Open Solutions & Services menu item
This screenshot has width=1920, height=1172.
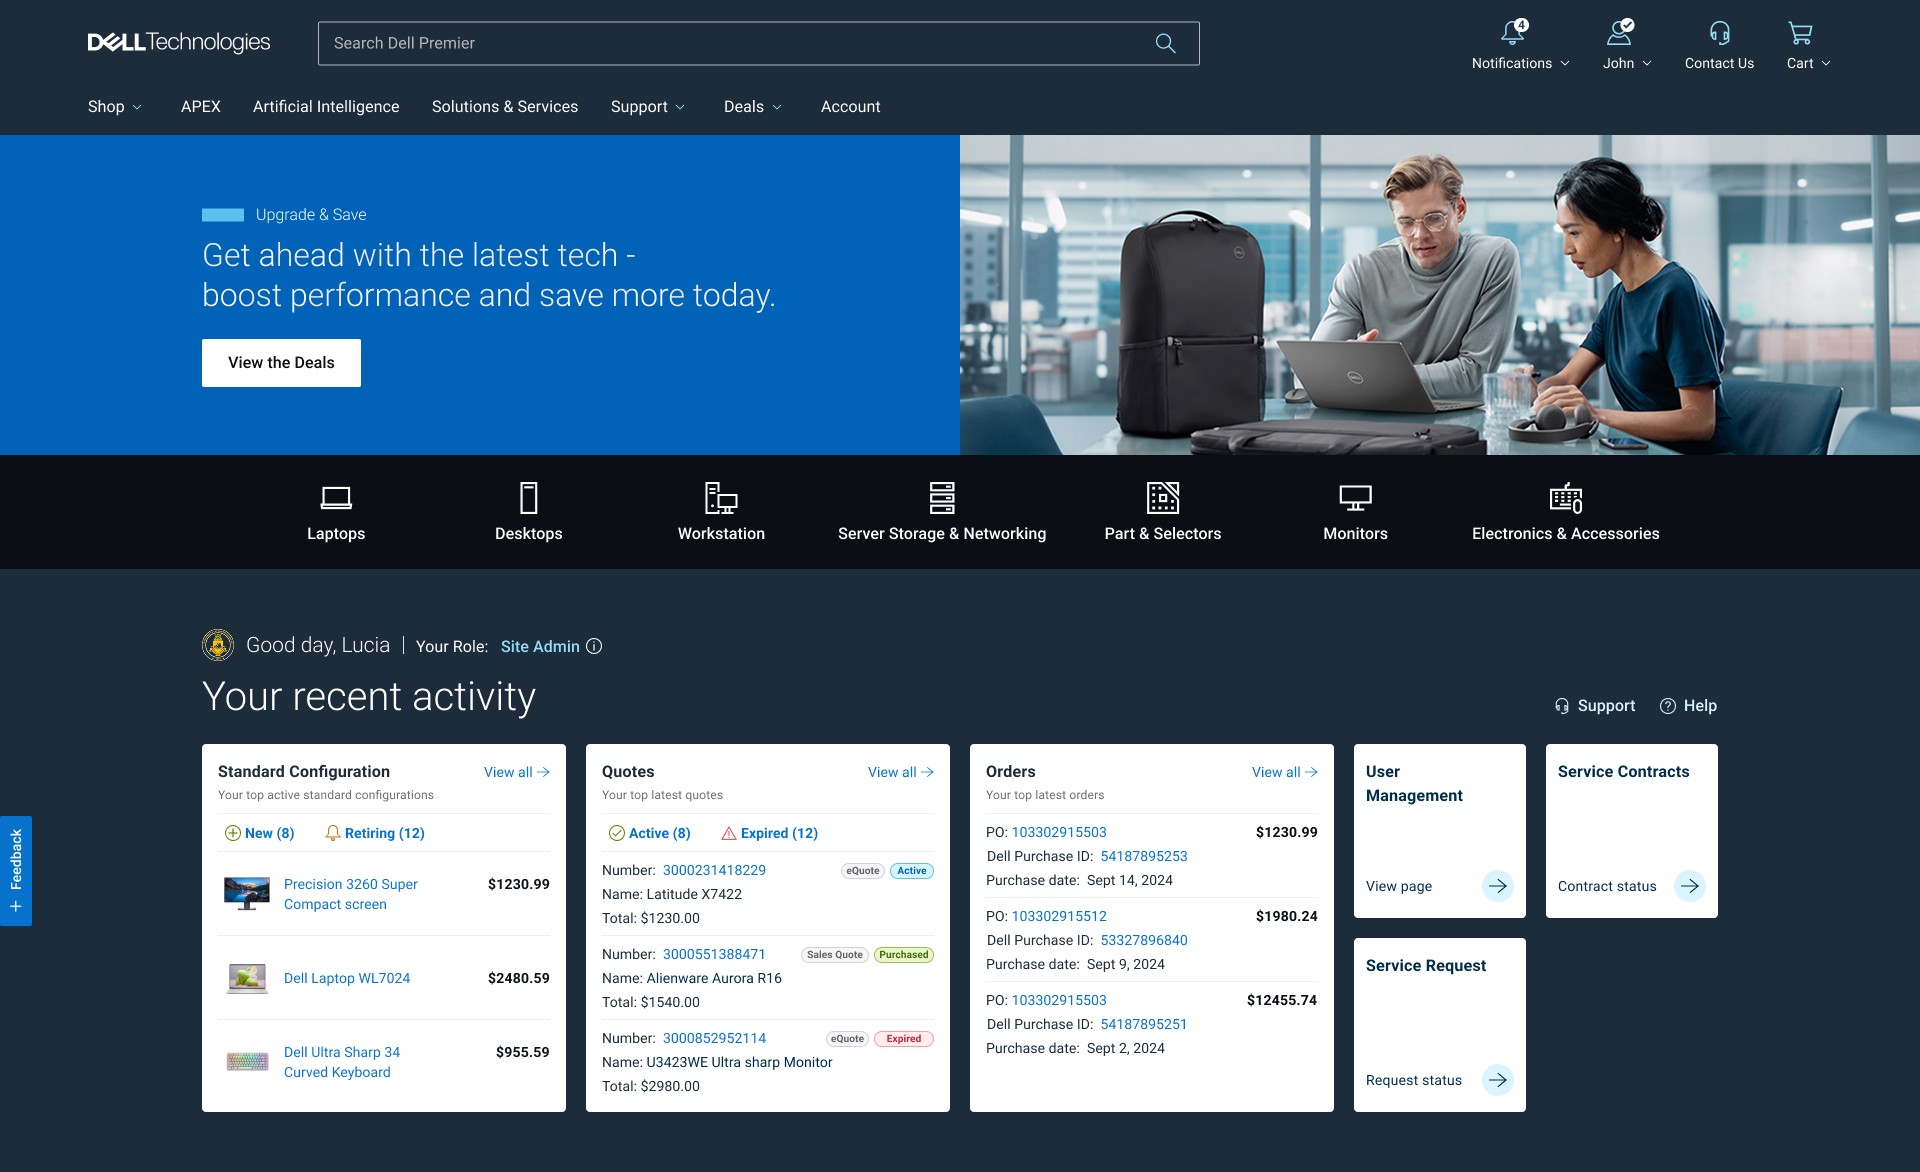point(505,107)
